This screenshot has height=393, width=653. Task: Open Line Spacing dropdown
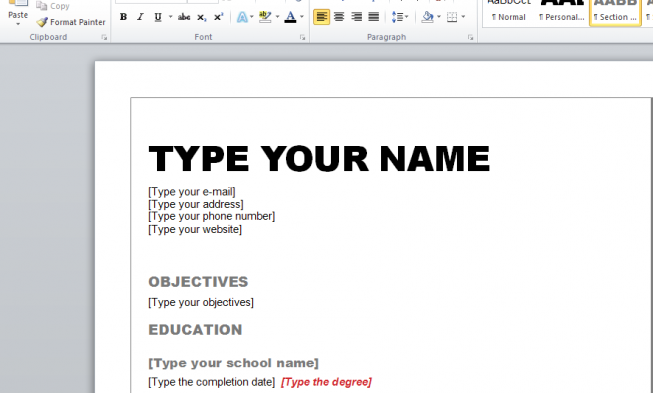(x=400, y=17)
